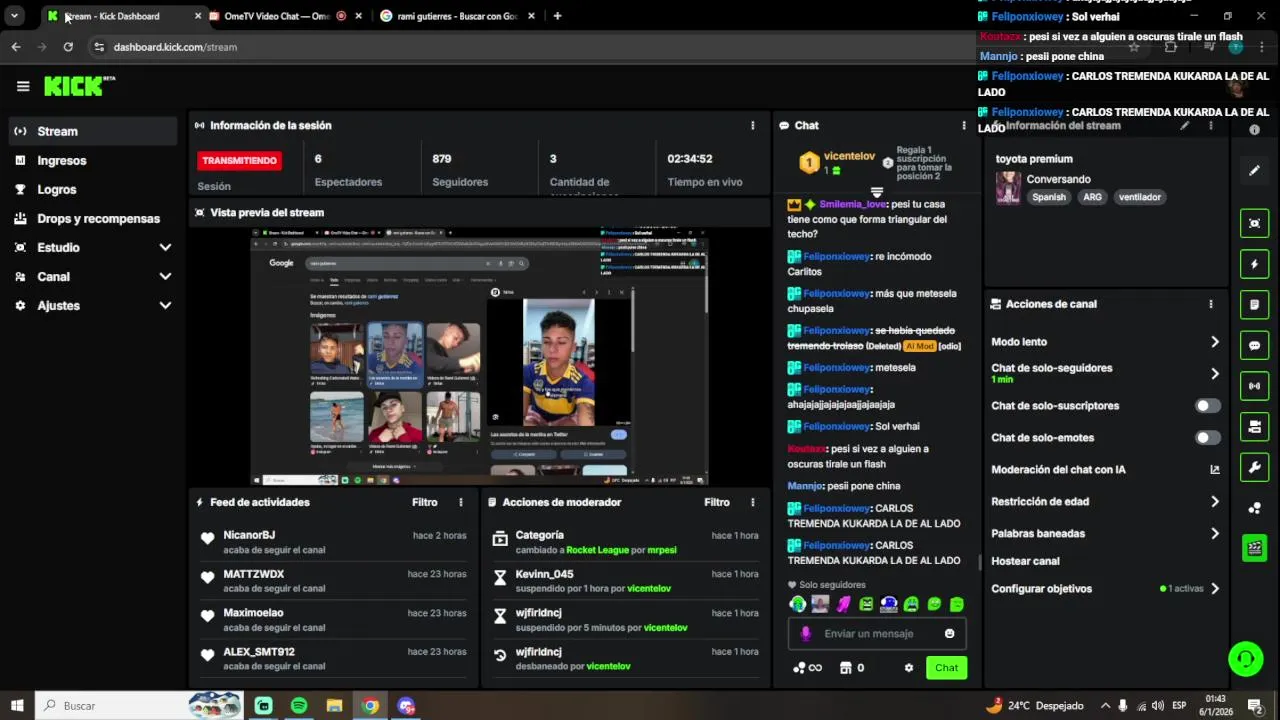Image resolution: width=1280 pixels, height=720 pixels.
Task: Open Chat de solo-seguidores settings
Action: click(x=1106, y=373)
